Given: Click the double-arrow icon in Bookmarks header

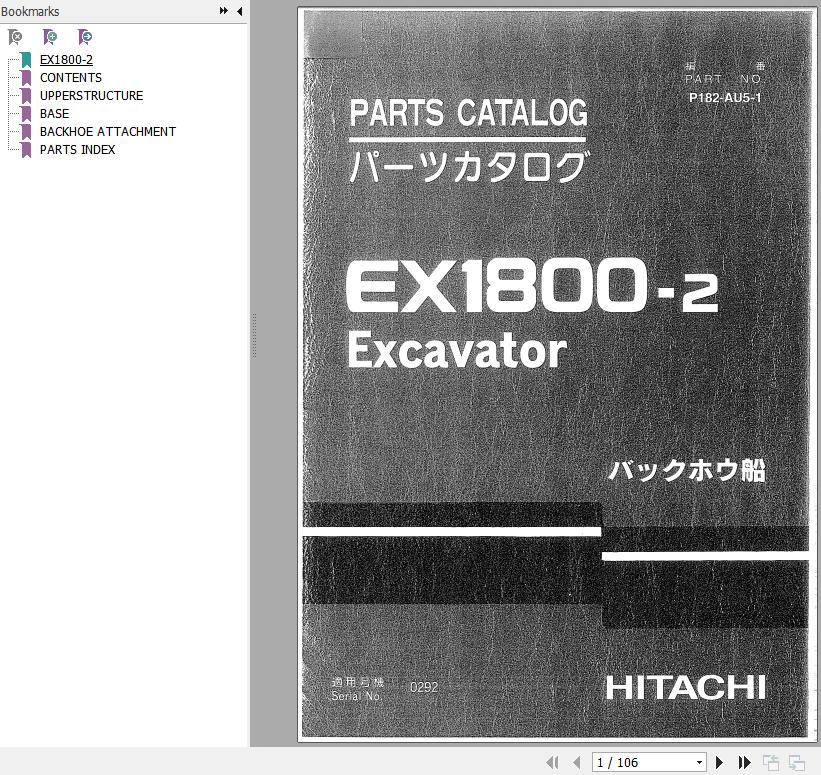Looking at the screenshot, I should [x=224, y=10].
